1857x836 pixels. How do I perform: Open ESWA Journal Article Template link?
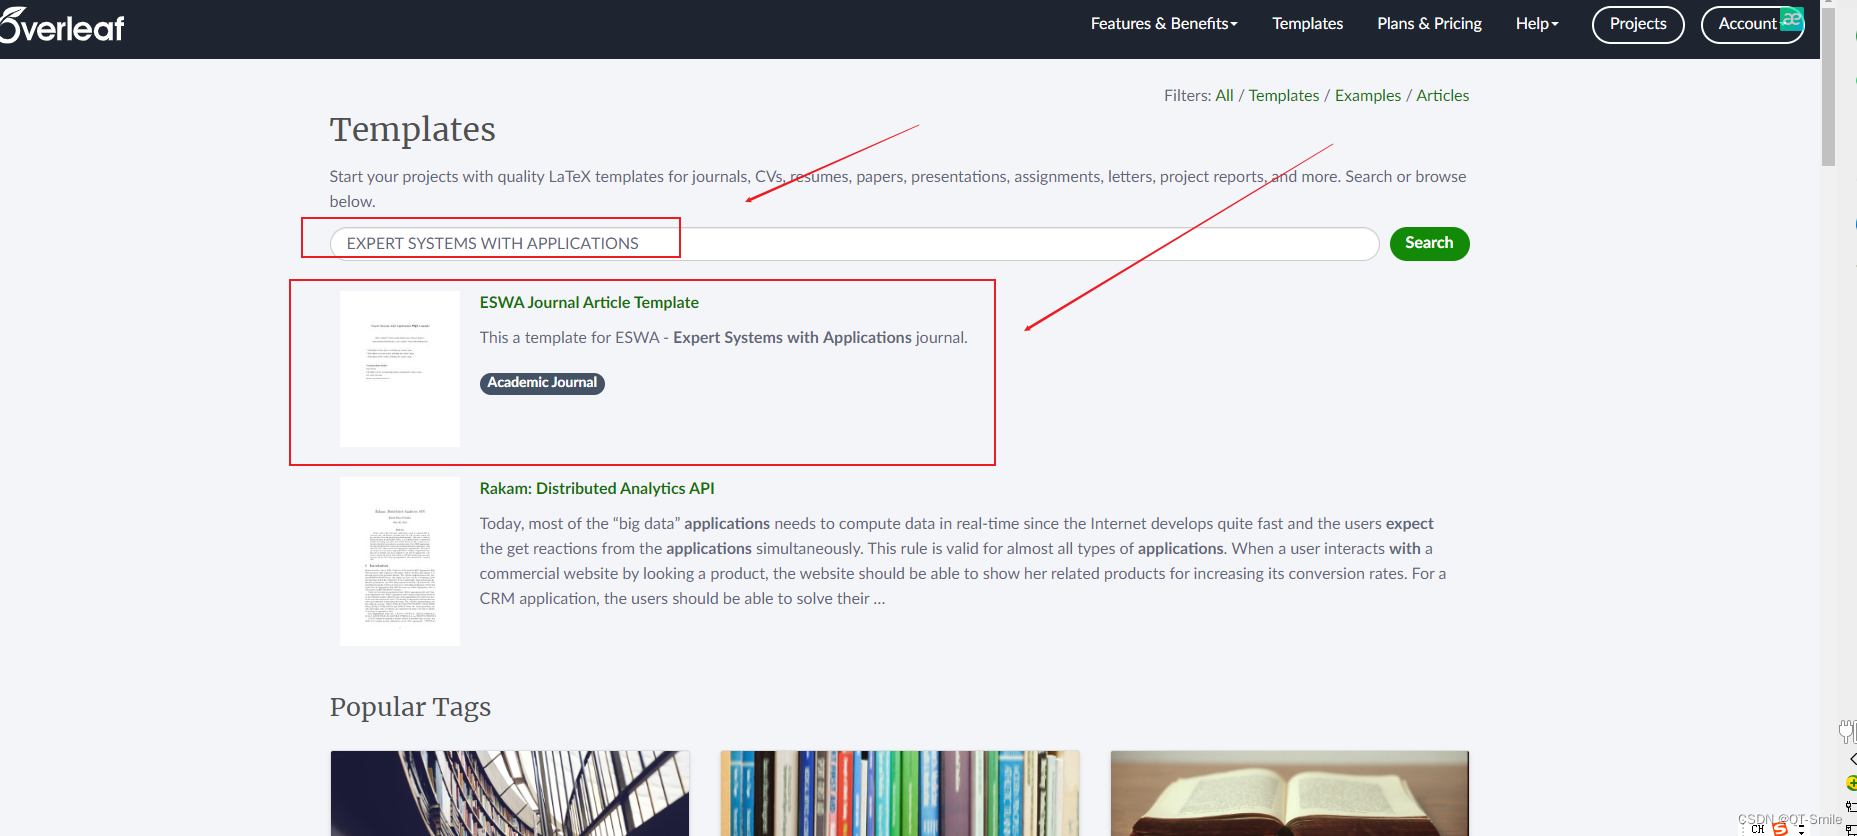tap(589, 302)
